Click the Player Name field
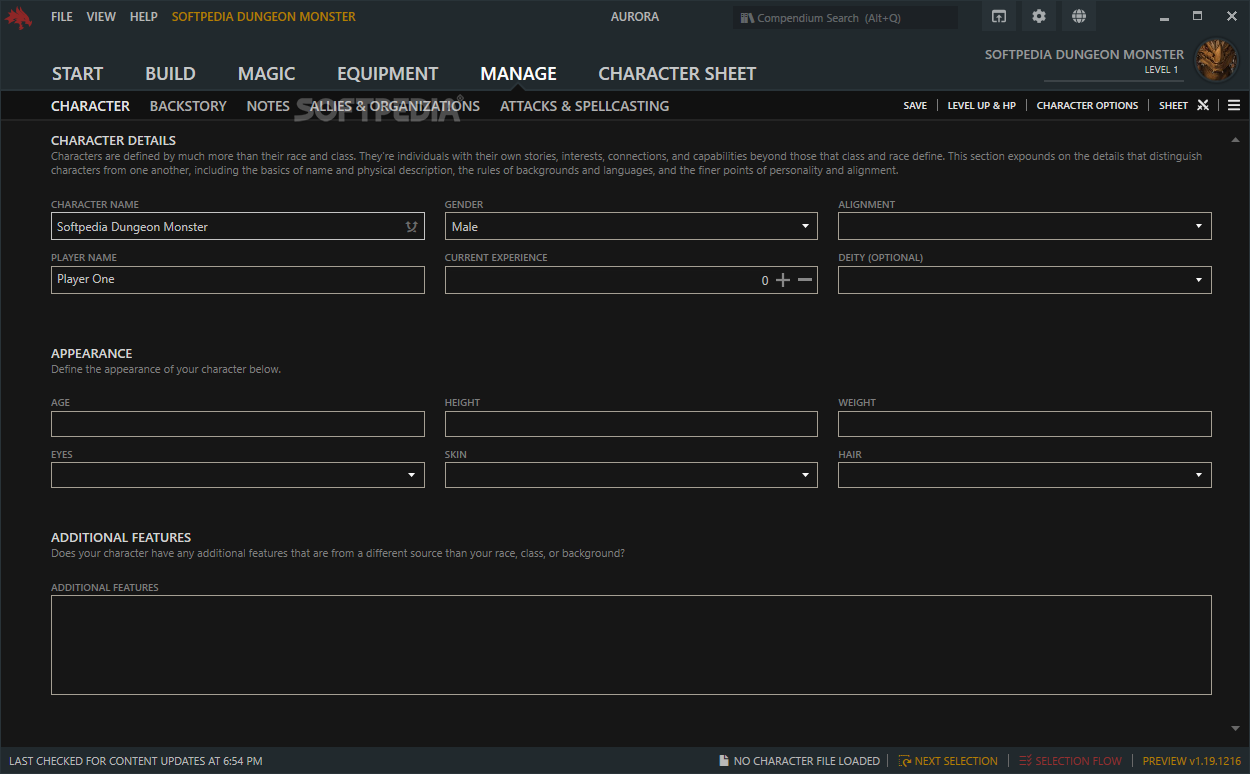The height and width of the screenshot is (774, 1250). tap(238, 280)
